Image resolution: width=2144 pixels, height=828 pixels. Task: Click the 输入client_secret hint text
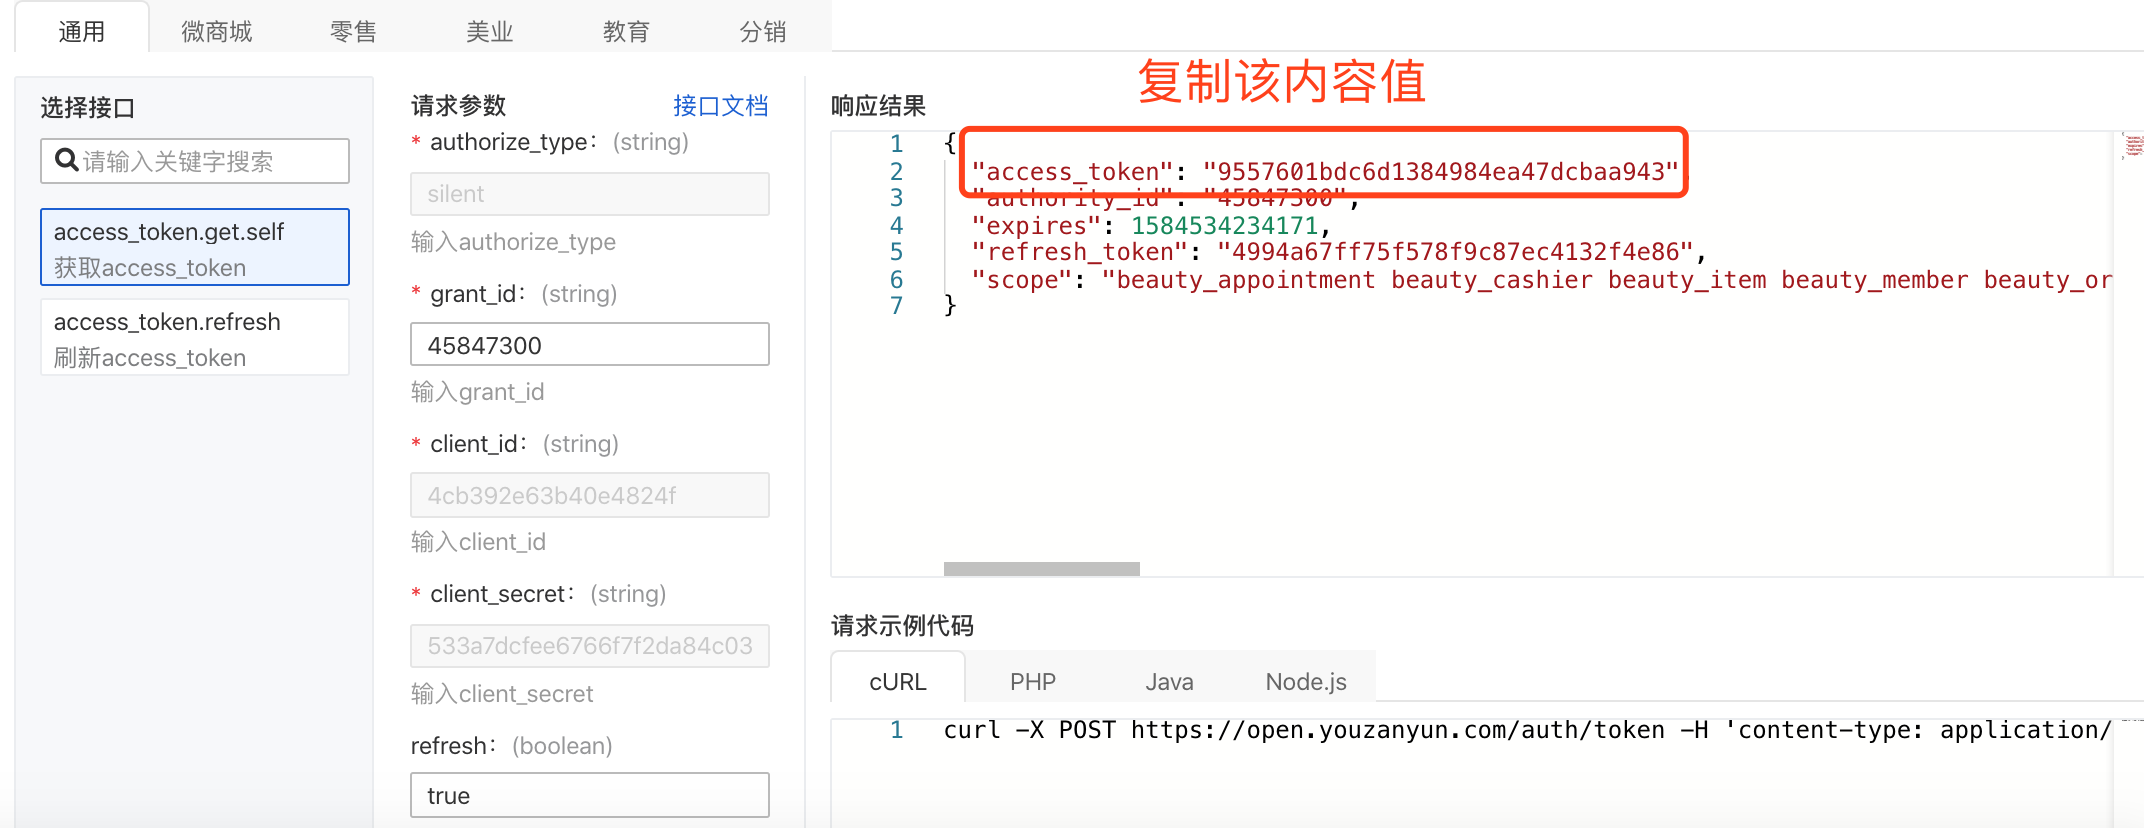(x=502, y=694)
